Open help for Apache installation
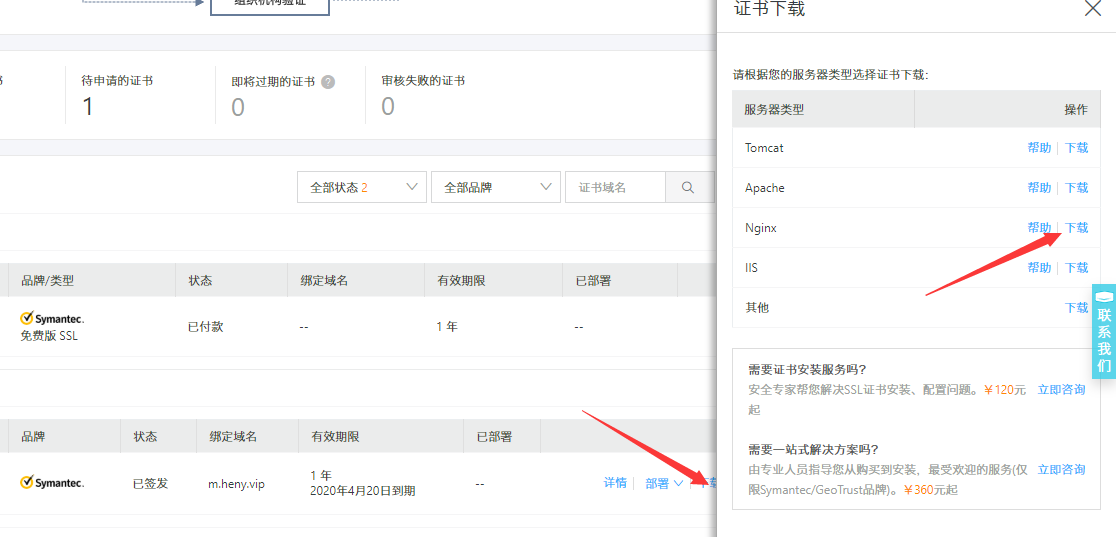 point(1039,188)
